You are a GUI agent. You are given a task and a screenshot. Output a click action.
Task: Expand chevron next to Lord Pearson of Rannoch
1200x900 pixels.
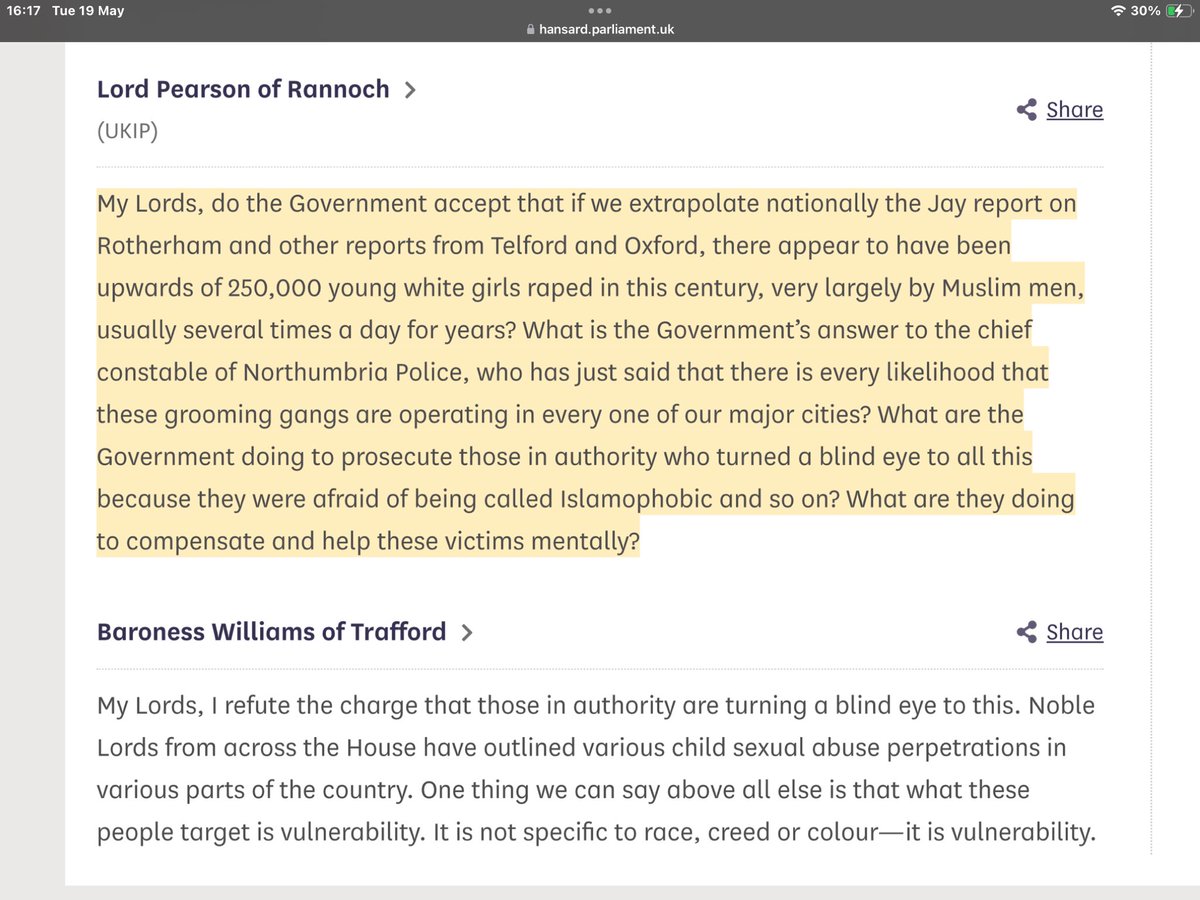[409, 90]
